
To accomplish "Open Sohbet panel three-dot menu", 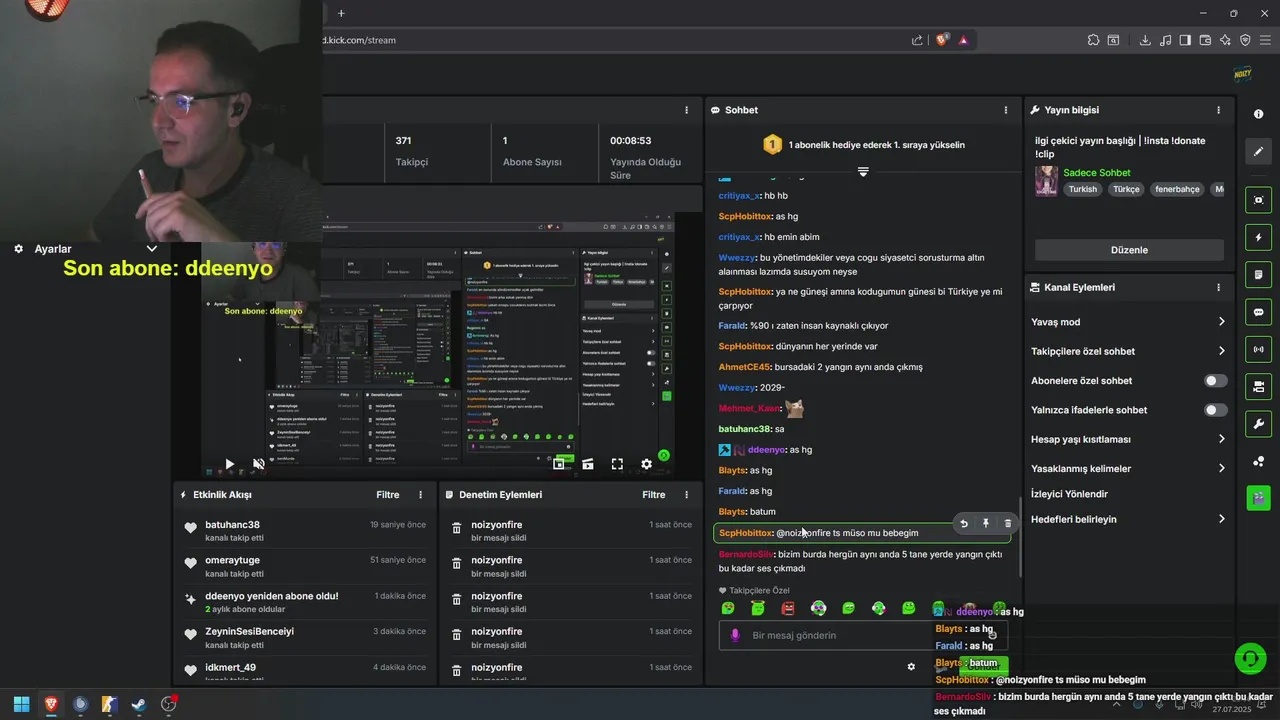I will point(1006,110).
